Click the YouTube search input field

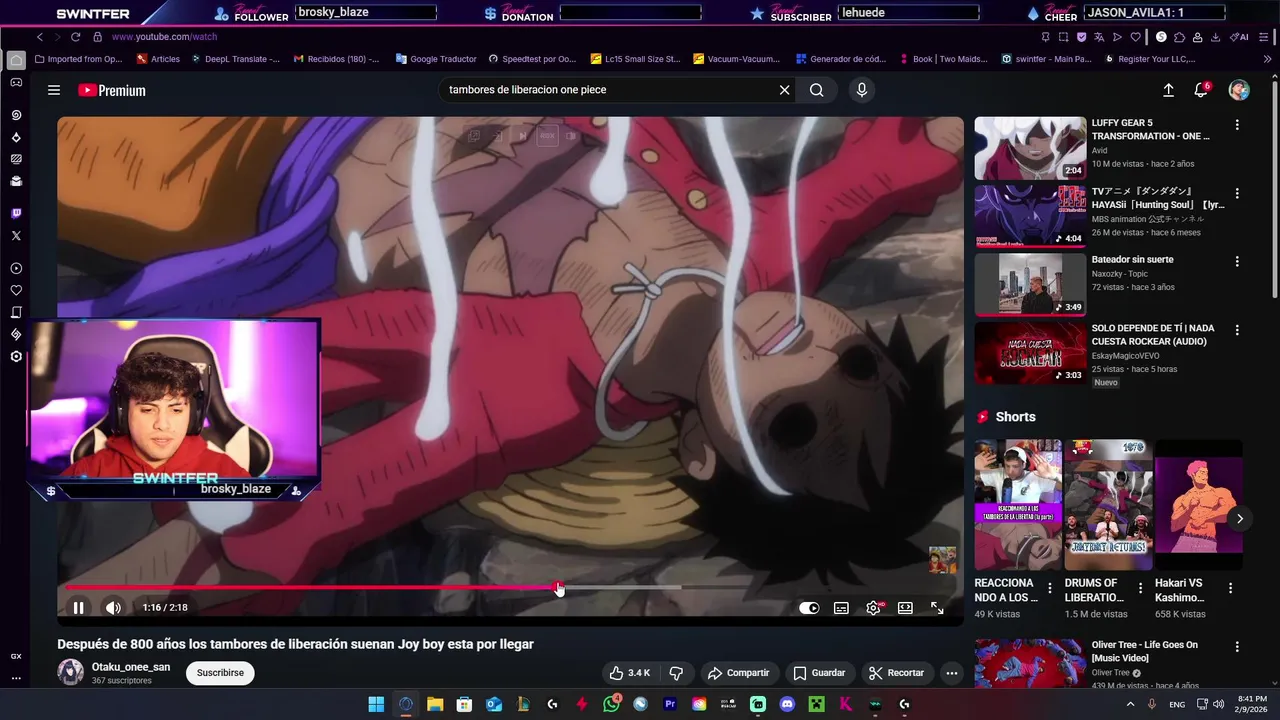[610, 90]
